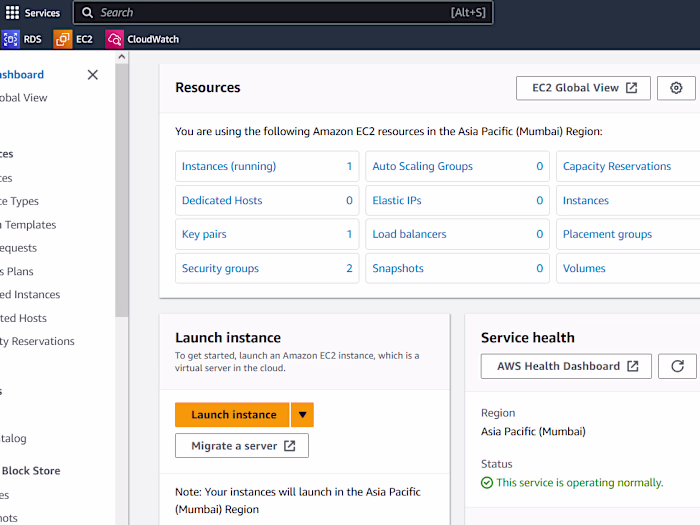Open EC2 Global View button
Screen dimensions: 700x525
[x=583, y=88]
